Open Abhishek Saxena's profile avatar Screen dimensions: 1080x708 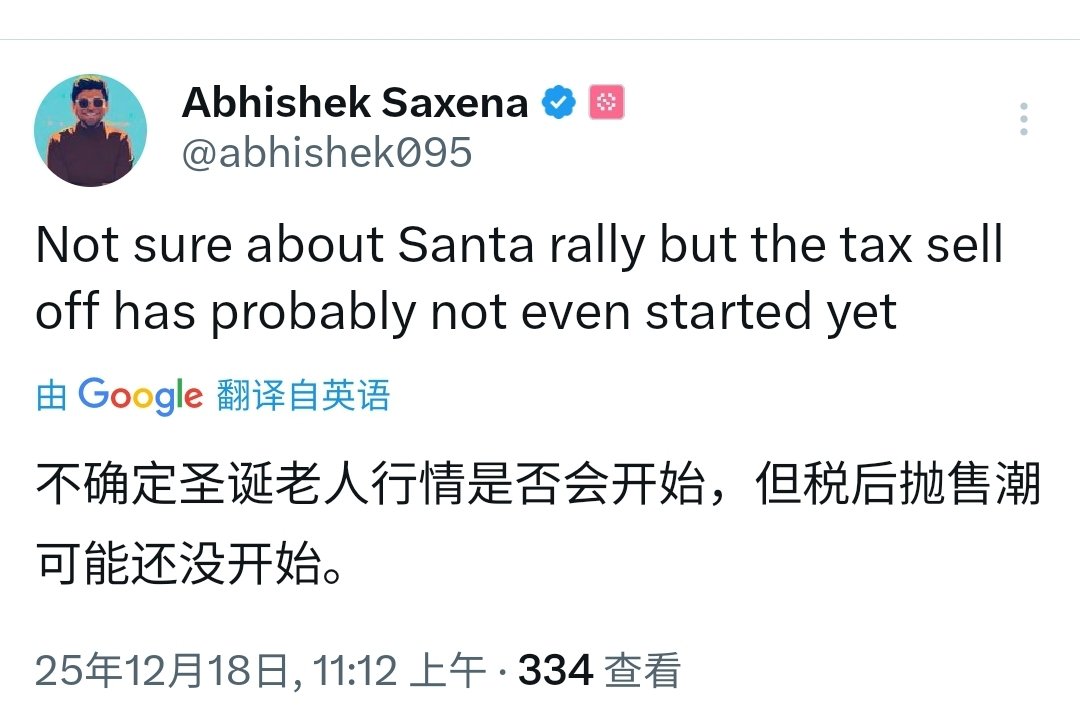click(x=90, y=130)
